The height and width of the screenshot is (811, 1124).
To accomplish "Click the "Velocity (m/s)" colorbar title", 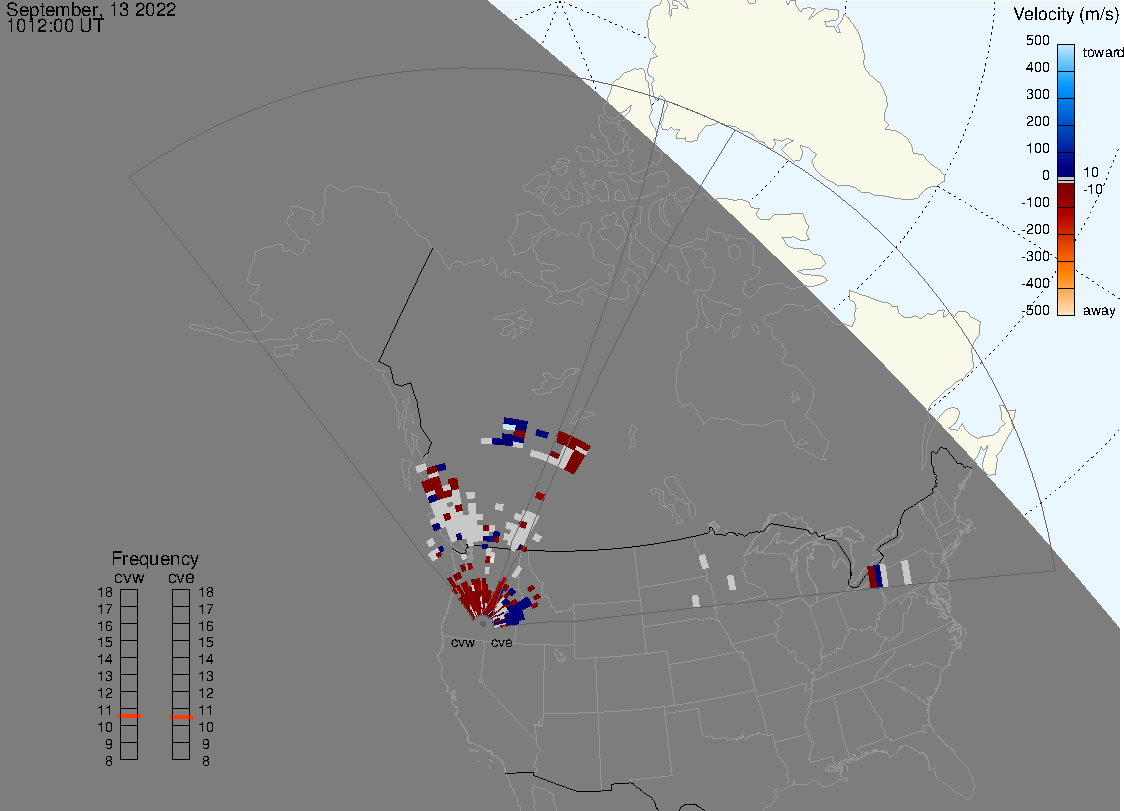I will click(x=1066, y=14).
